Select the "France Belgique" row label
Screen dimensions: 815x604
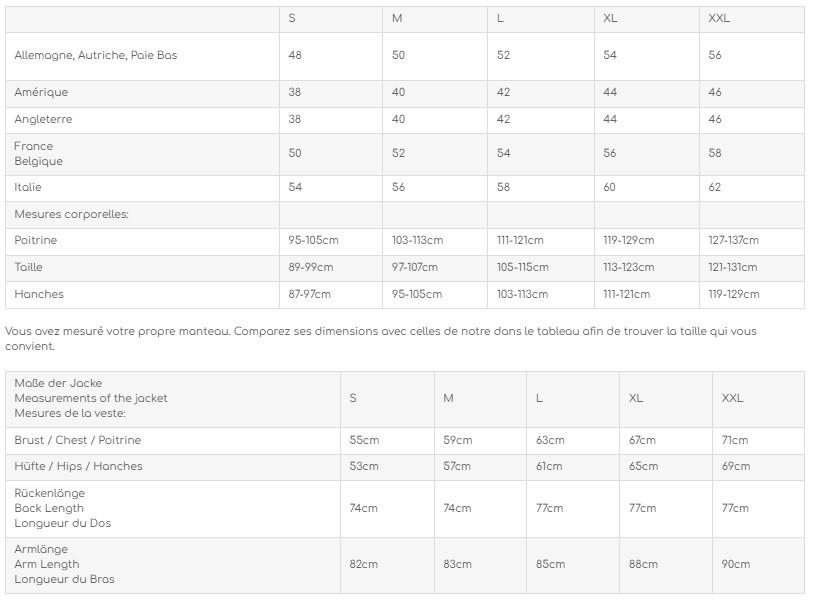39,154
